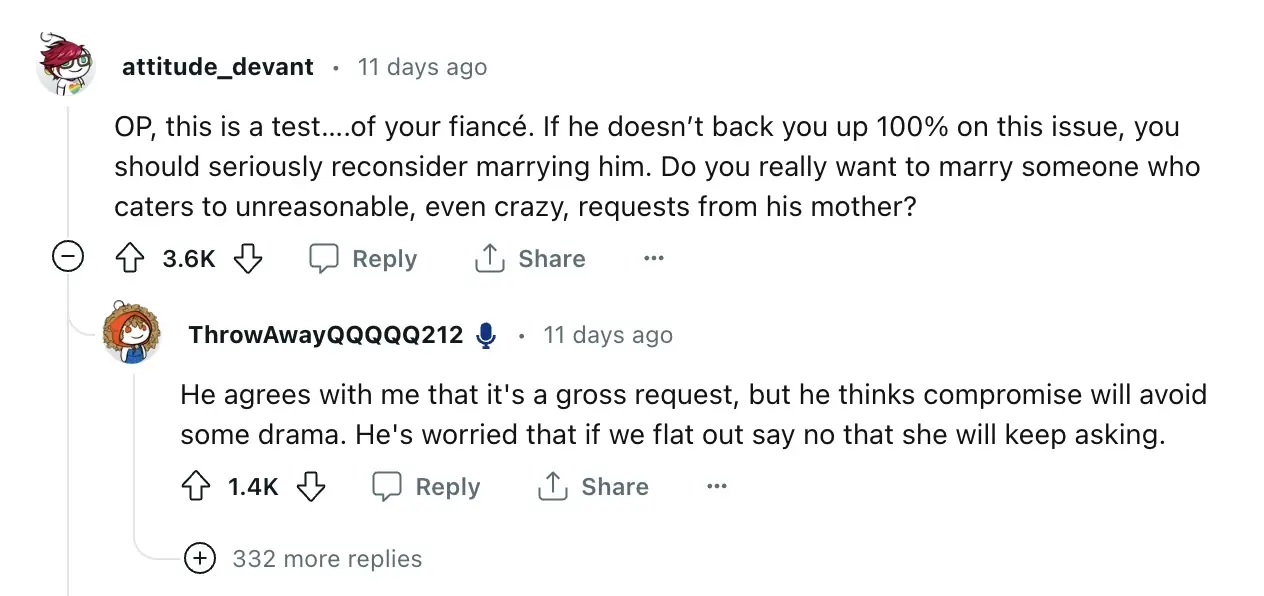This screenshot has height=596, width=1264.
Task: Click attitude_devant's avatar image
Action: (x=67, y=64)
